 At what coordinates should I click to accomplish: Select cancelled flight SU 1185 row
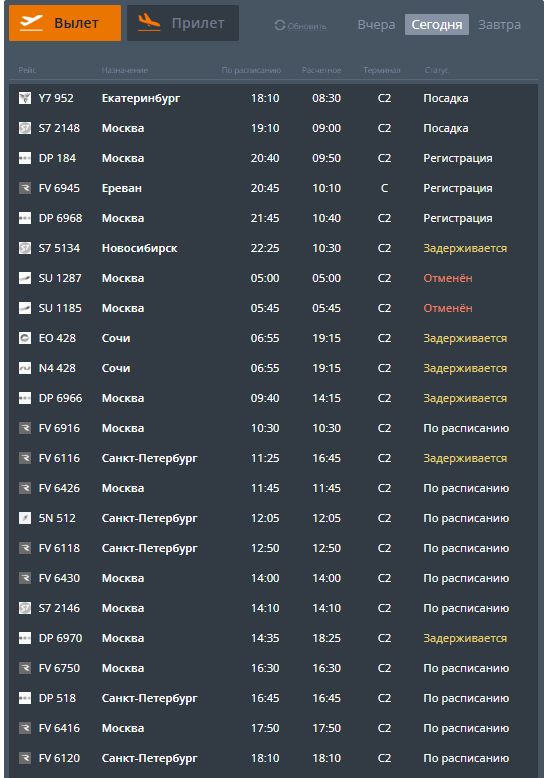pyautogui.click(x=273, y=308)
